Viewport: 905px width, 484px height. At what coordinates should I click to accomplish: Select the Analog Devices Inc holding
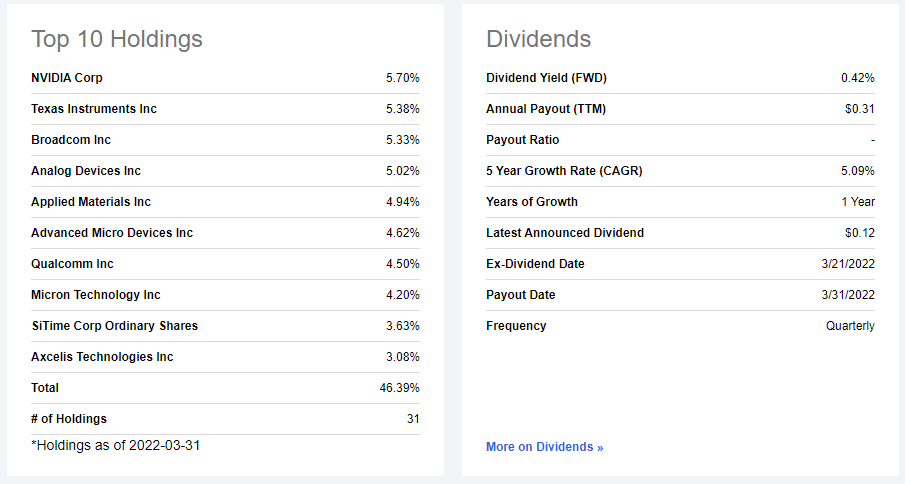86,171
